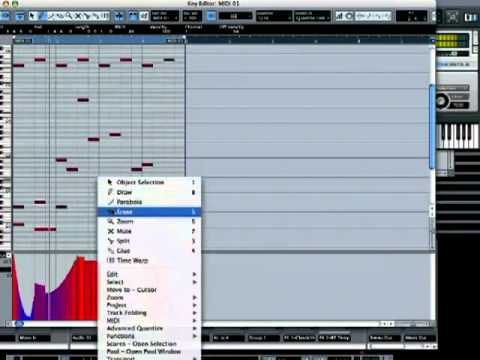Click the MIDI input record icon

[x=349, y=16]
